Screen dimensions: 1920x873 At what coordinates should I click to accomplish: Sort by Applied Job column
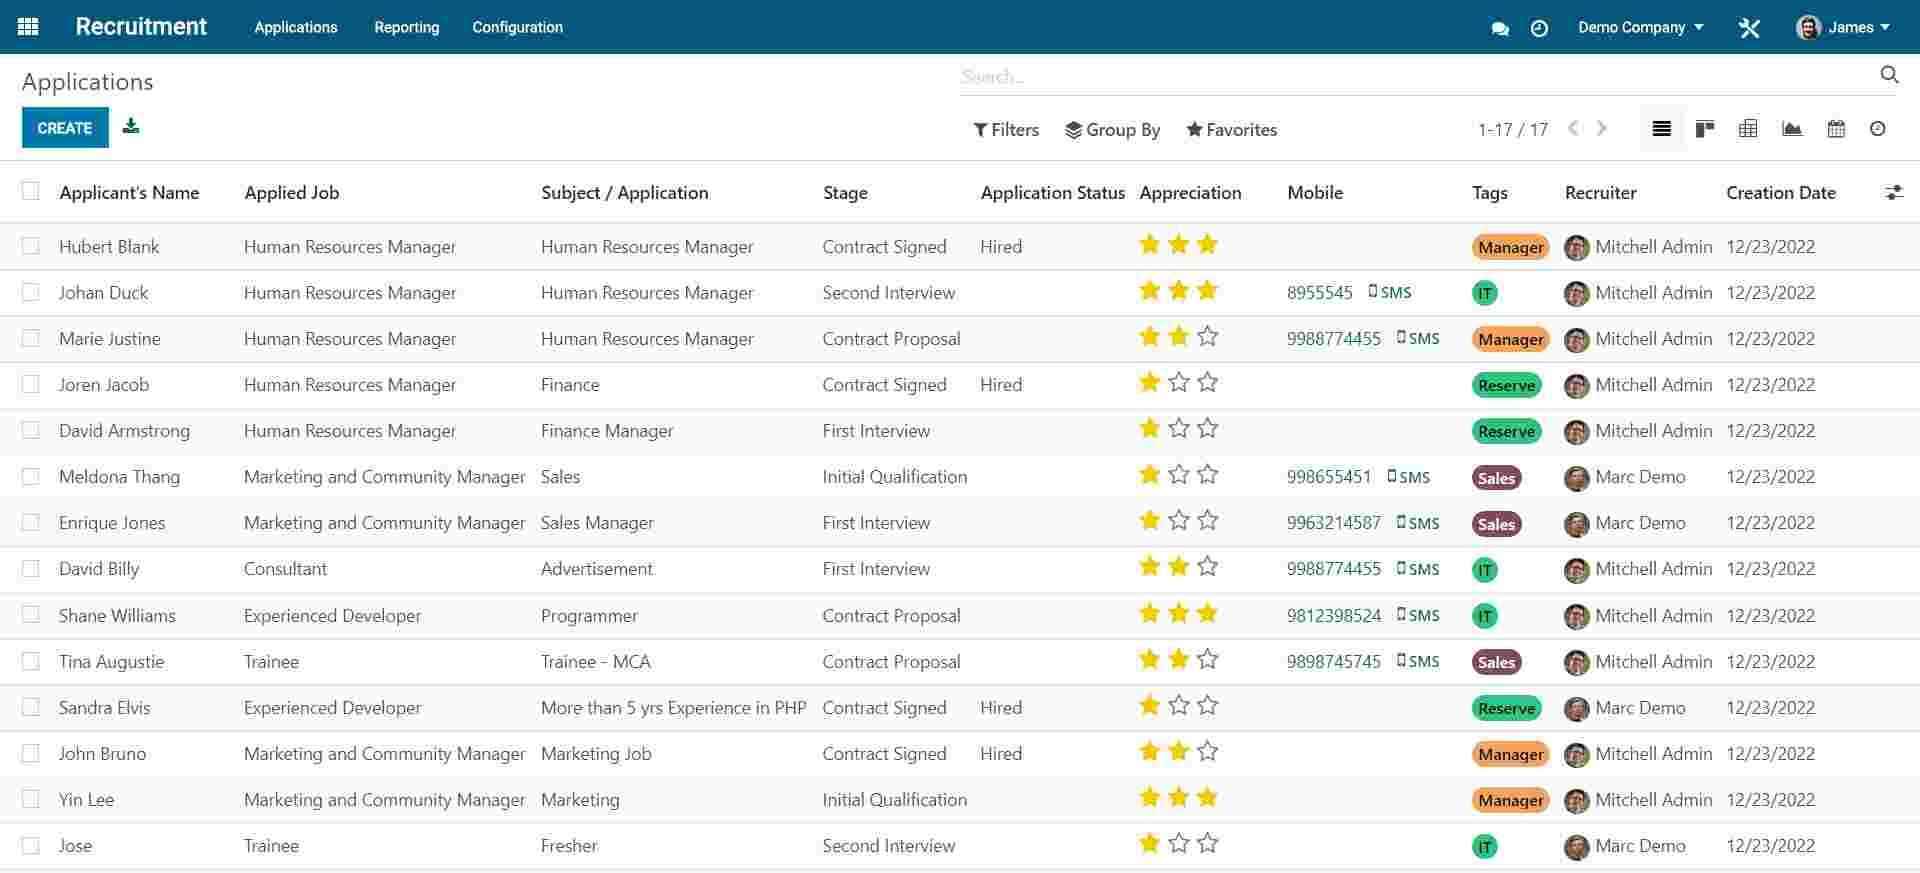click(292, 193)
